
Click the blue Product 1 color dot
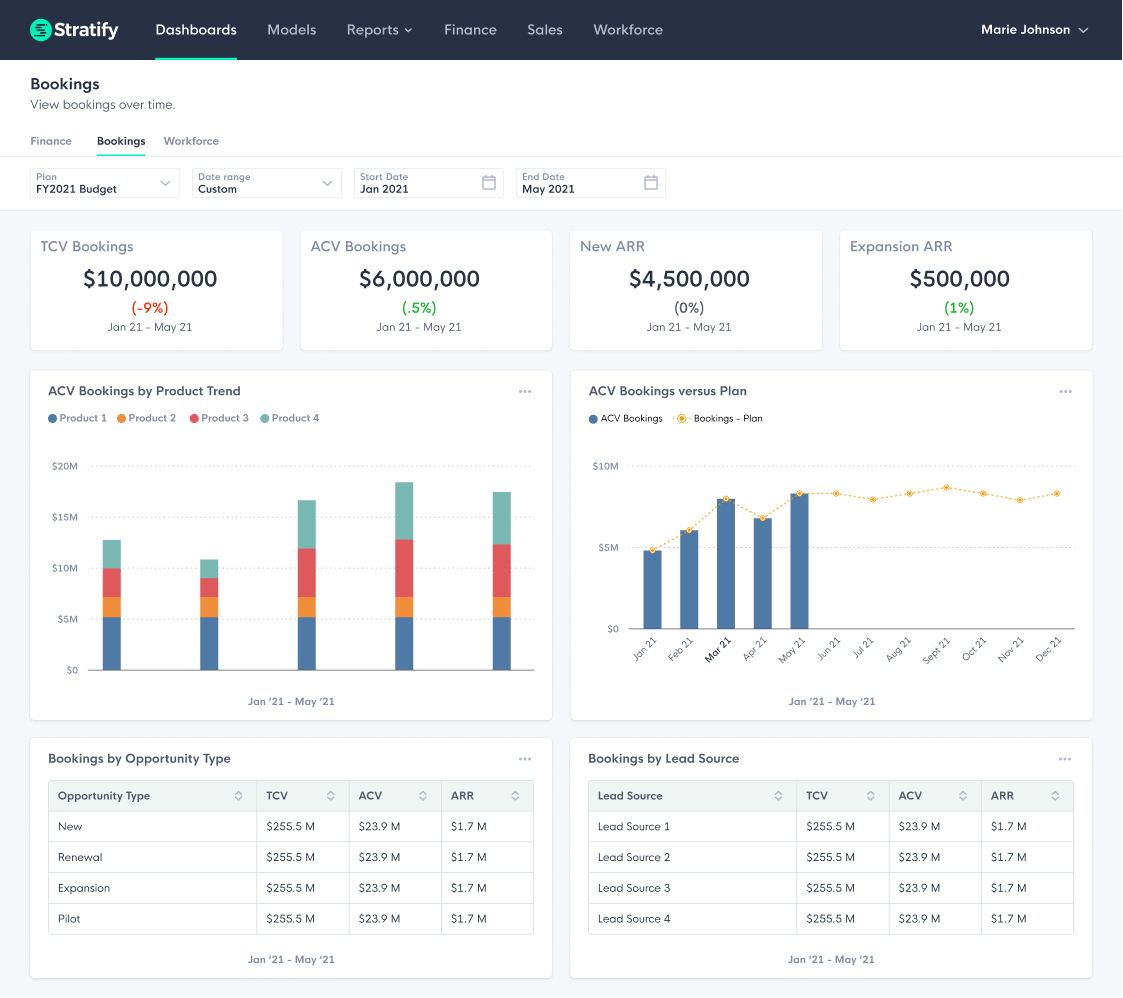coord(53,418)
